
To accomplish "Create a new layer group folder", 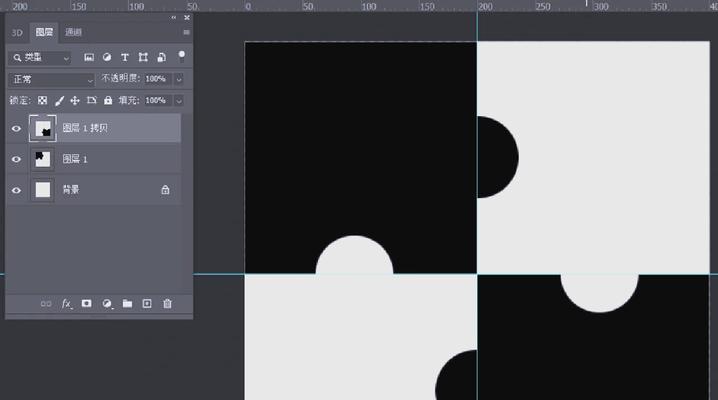I will pos(127,303).
